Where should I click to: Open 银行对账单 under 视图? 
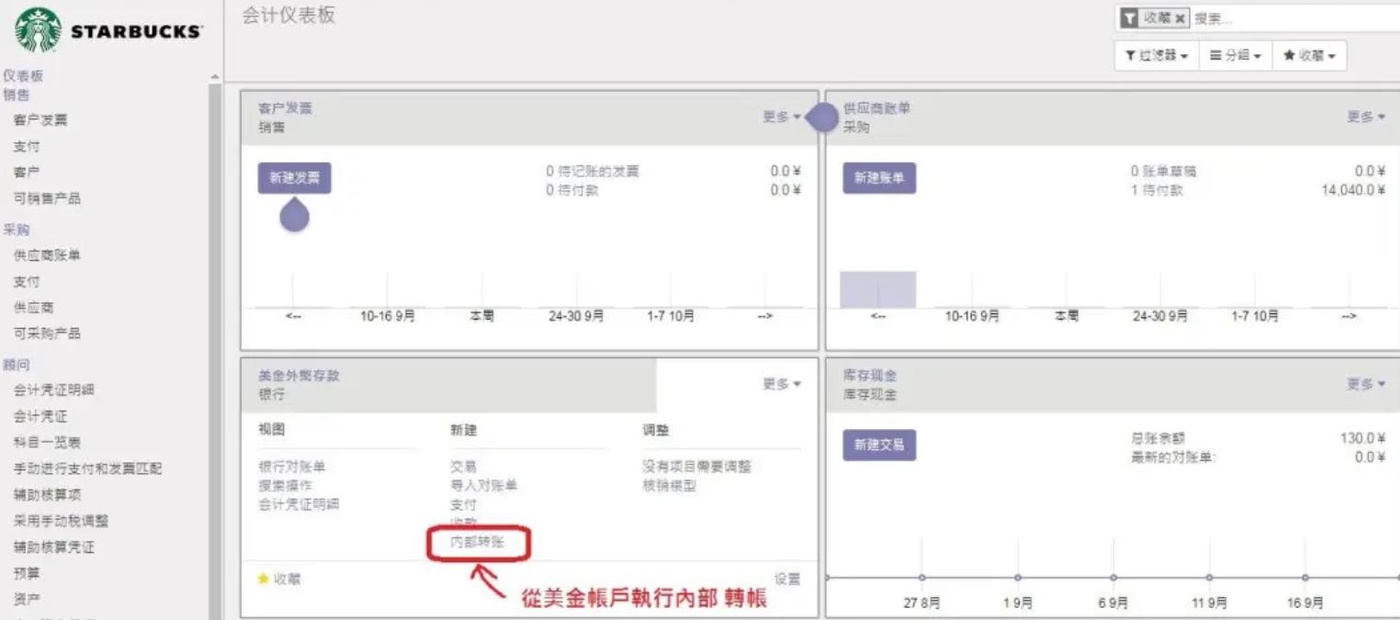coord(292,467)
